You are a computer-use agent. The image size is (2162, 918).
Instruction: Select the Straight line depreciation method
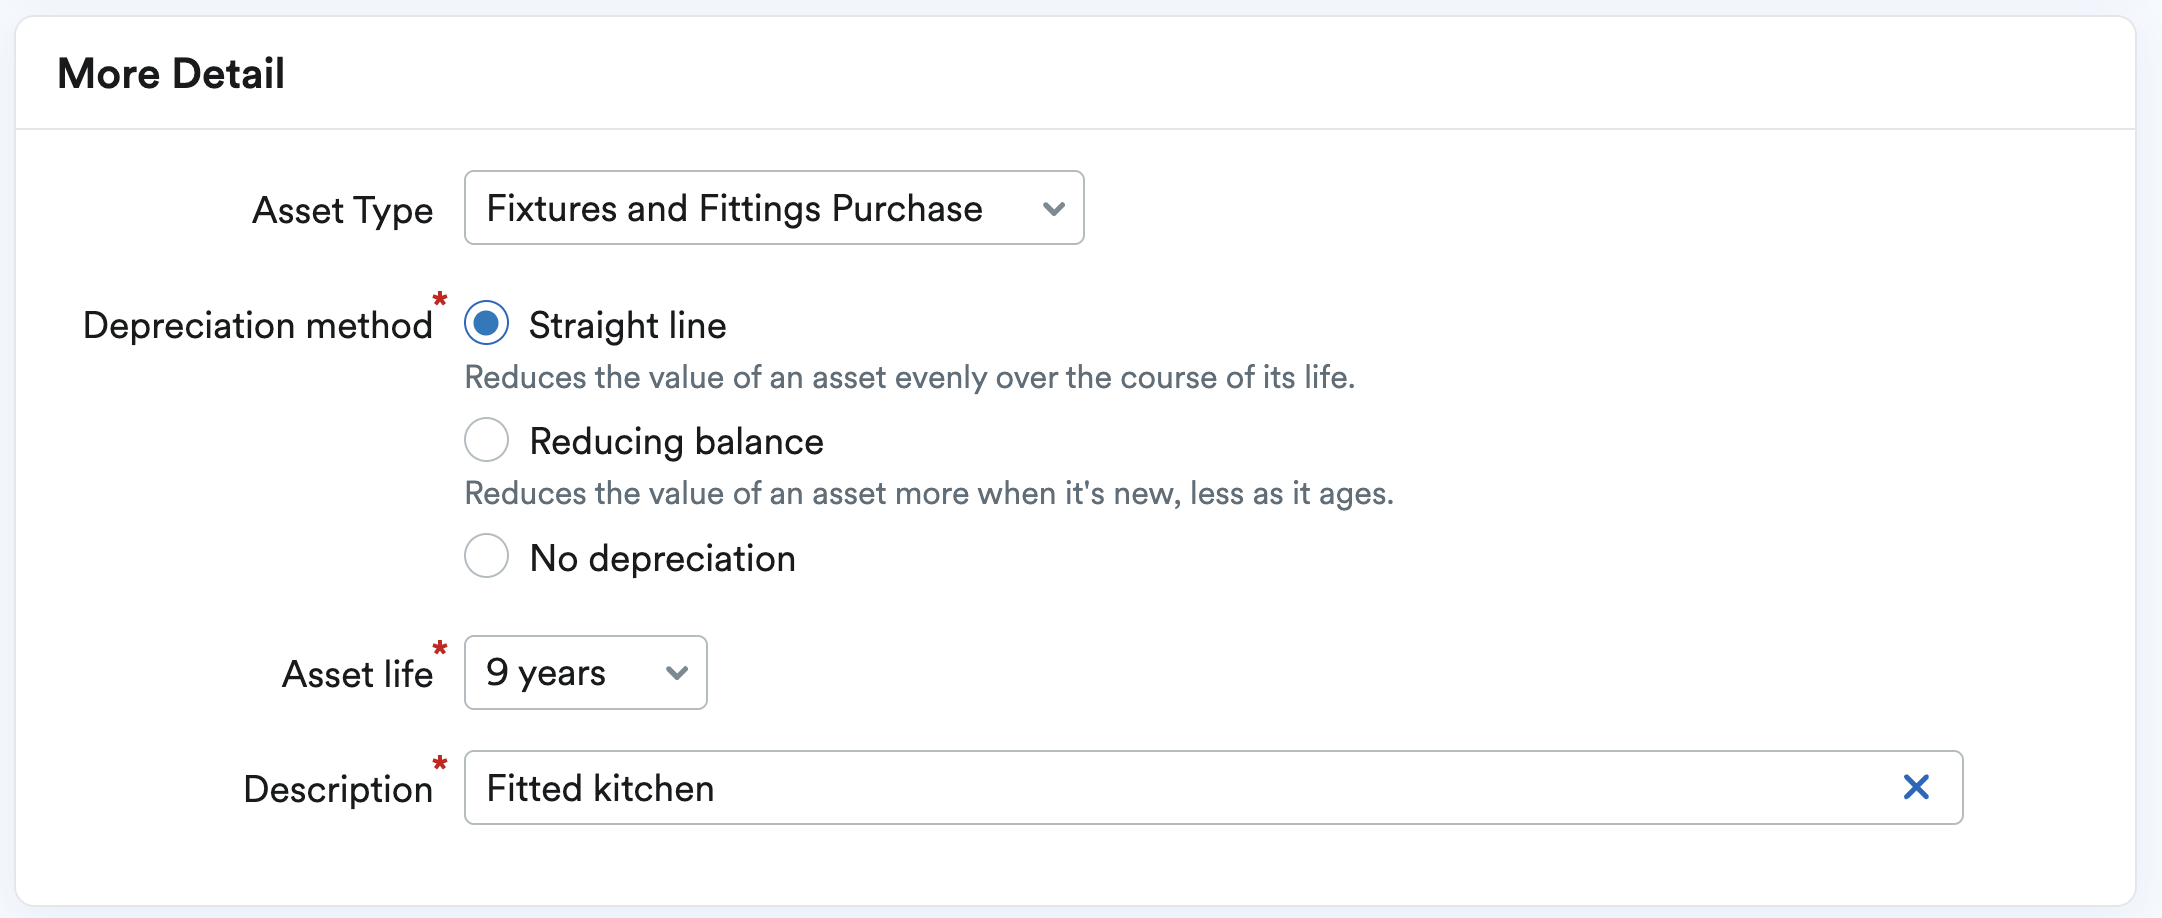pyautogui.click(x=487, y=324)
